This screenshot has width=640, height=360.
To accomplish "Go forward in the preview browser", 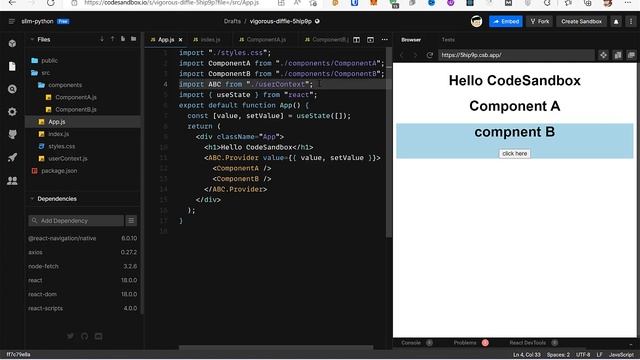I will (415, 55).
